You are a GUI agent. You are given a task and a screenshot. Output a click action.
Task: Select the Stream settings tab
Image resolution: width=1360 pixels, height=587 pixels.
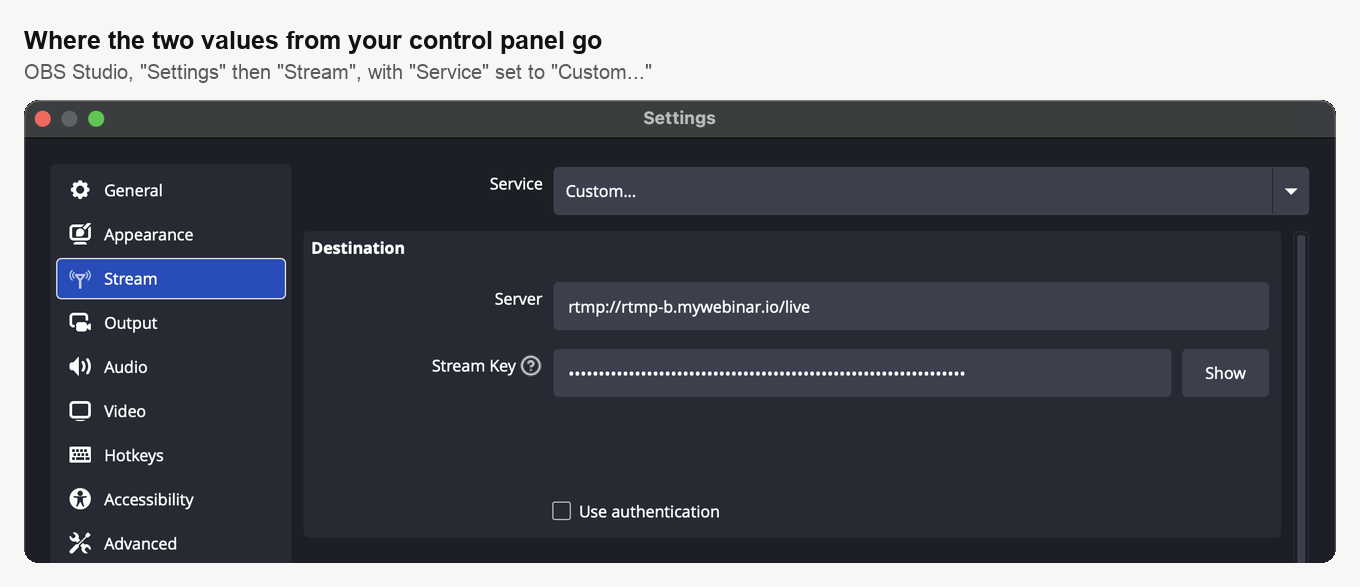[x=171, y=278]
